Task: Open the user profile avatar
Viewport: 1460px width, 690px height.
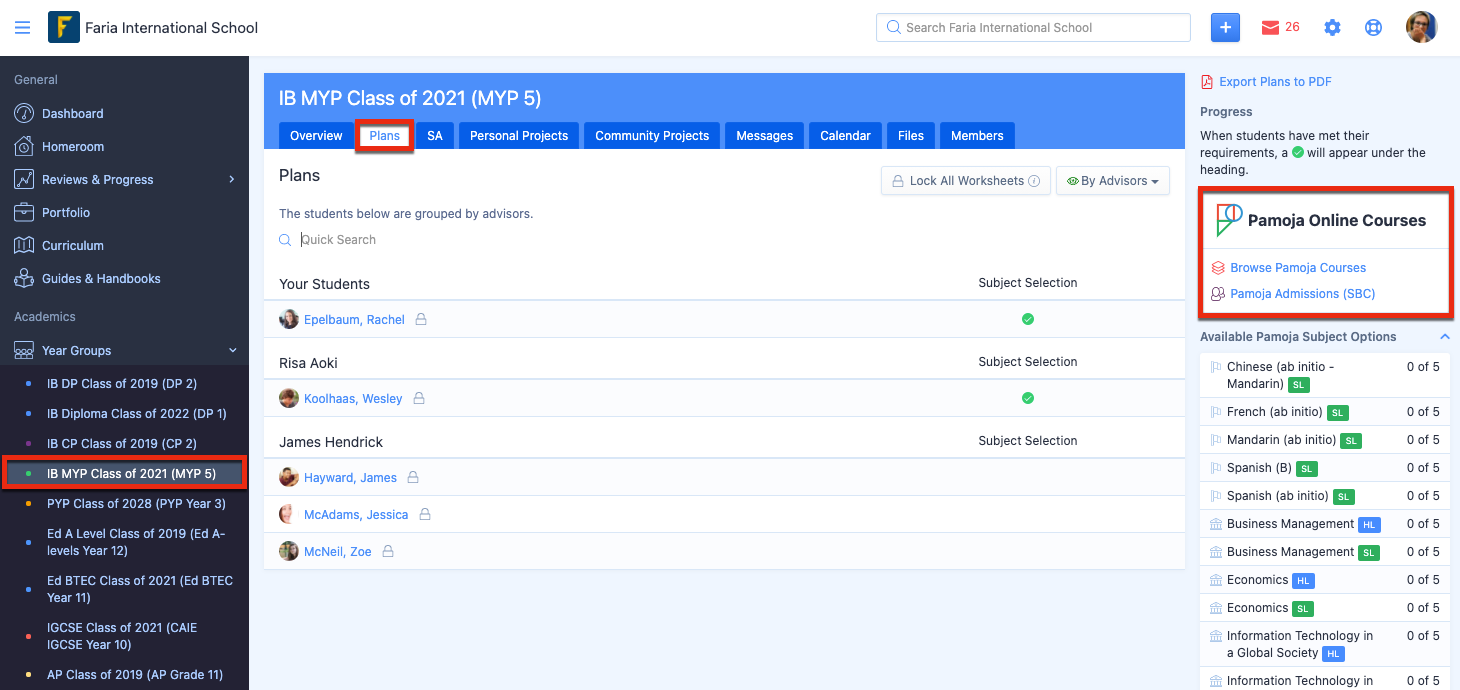Action: (x=1421, y=28)
